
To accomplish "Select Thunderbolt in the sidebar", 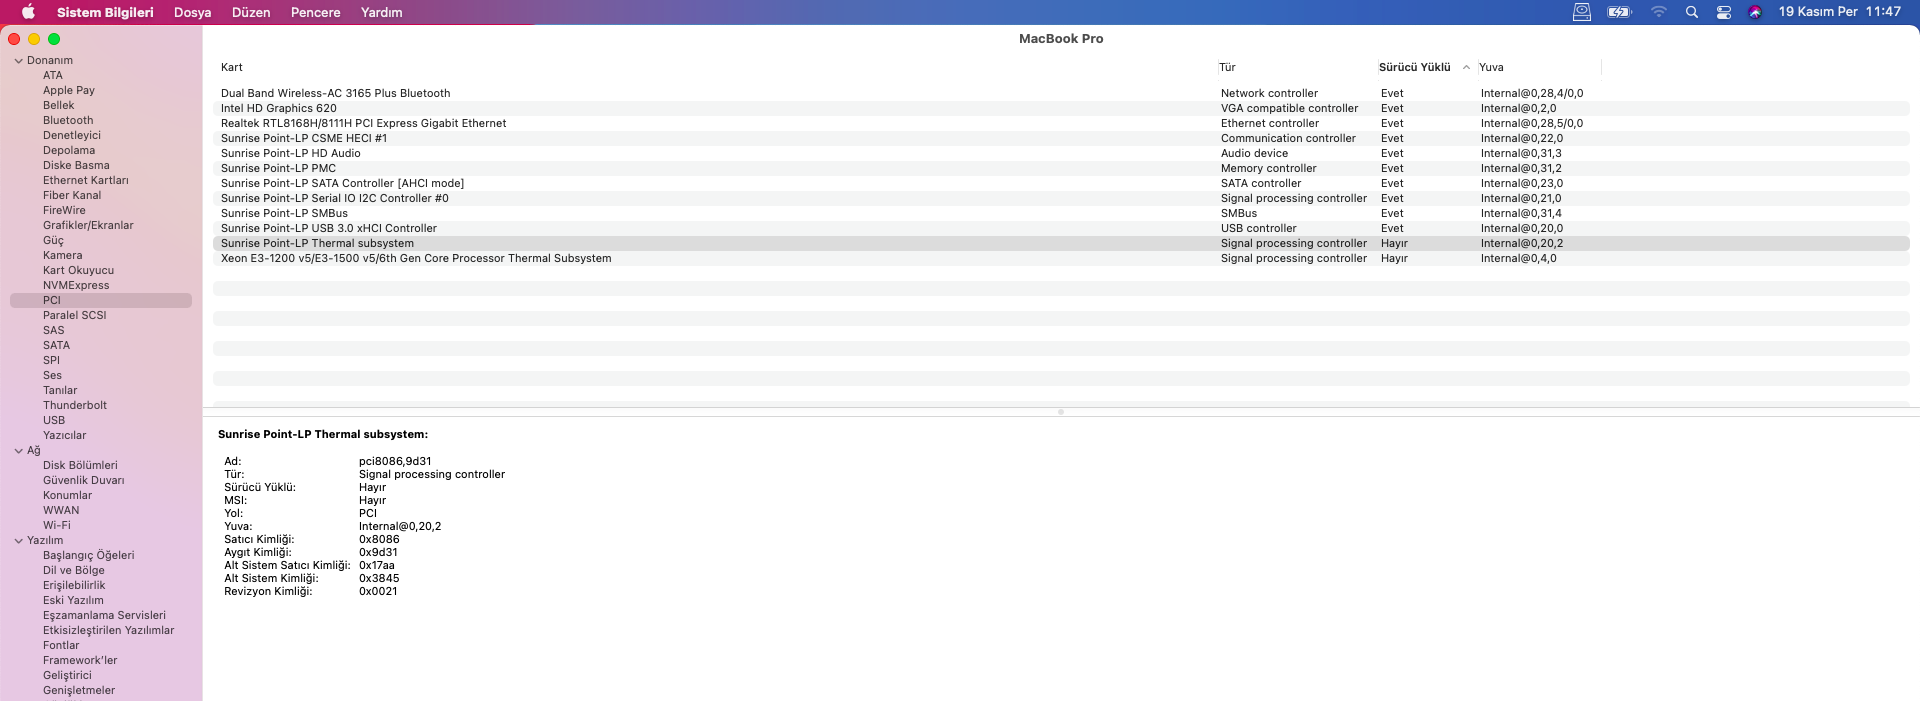I will tap(75, 406).
